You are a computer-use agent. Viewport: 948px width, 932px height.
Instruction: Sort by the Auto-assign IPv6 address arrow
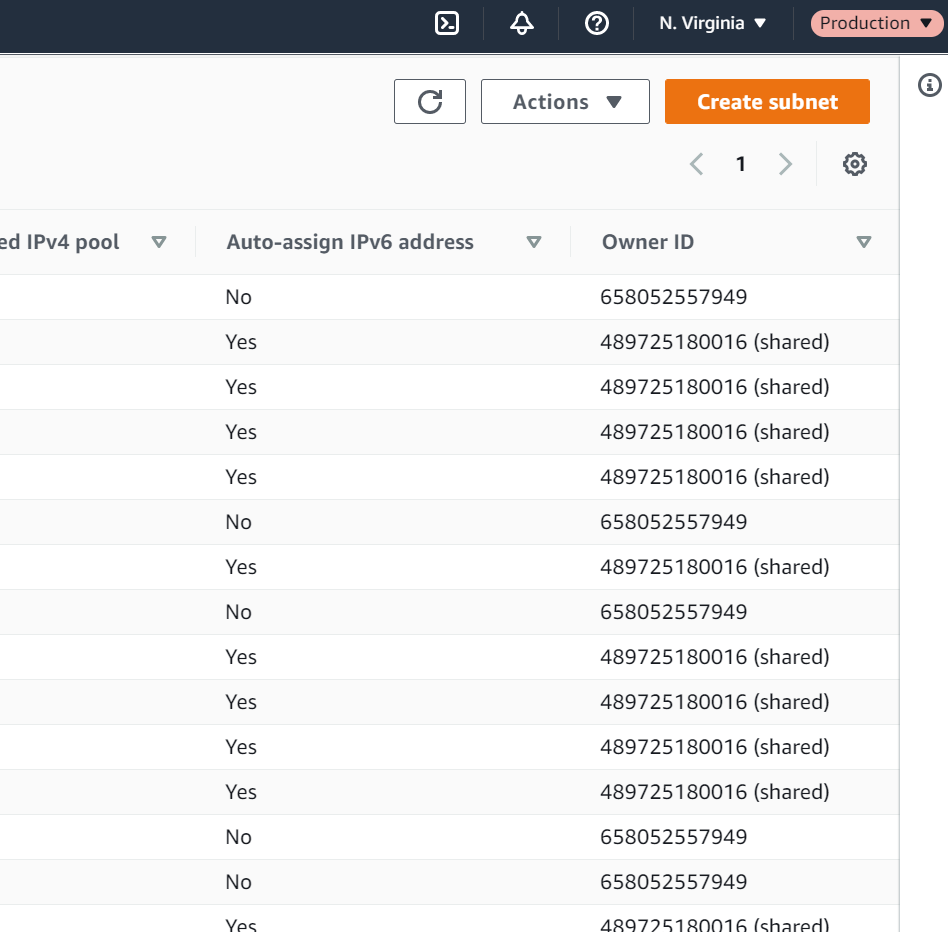coord(533,242)
